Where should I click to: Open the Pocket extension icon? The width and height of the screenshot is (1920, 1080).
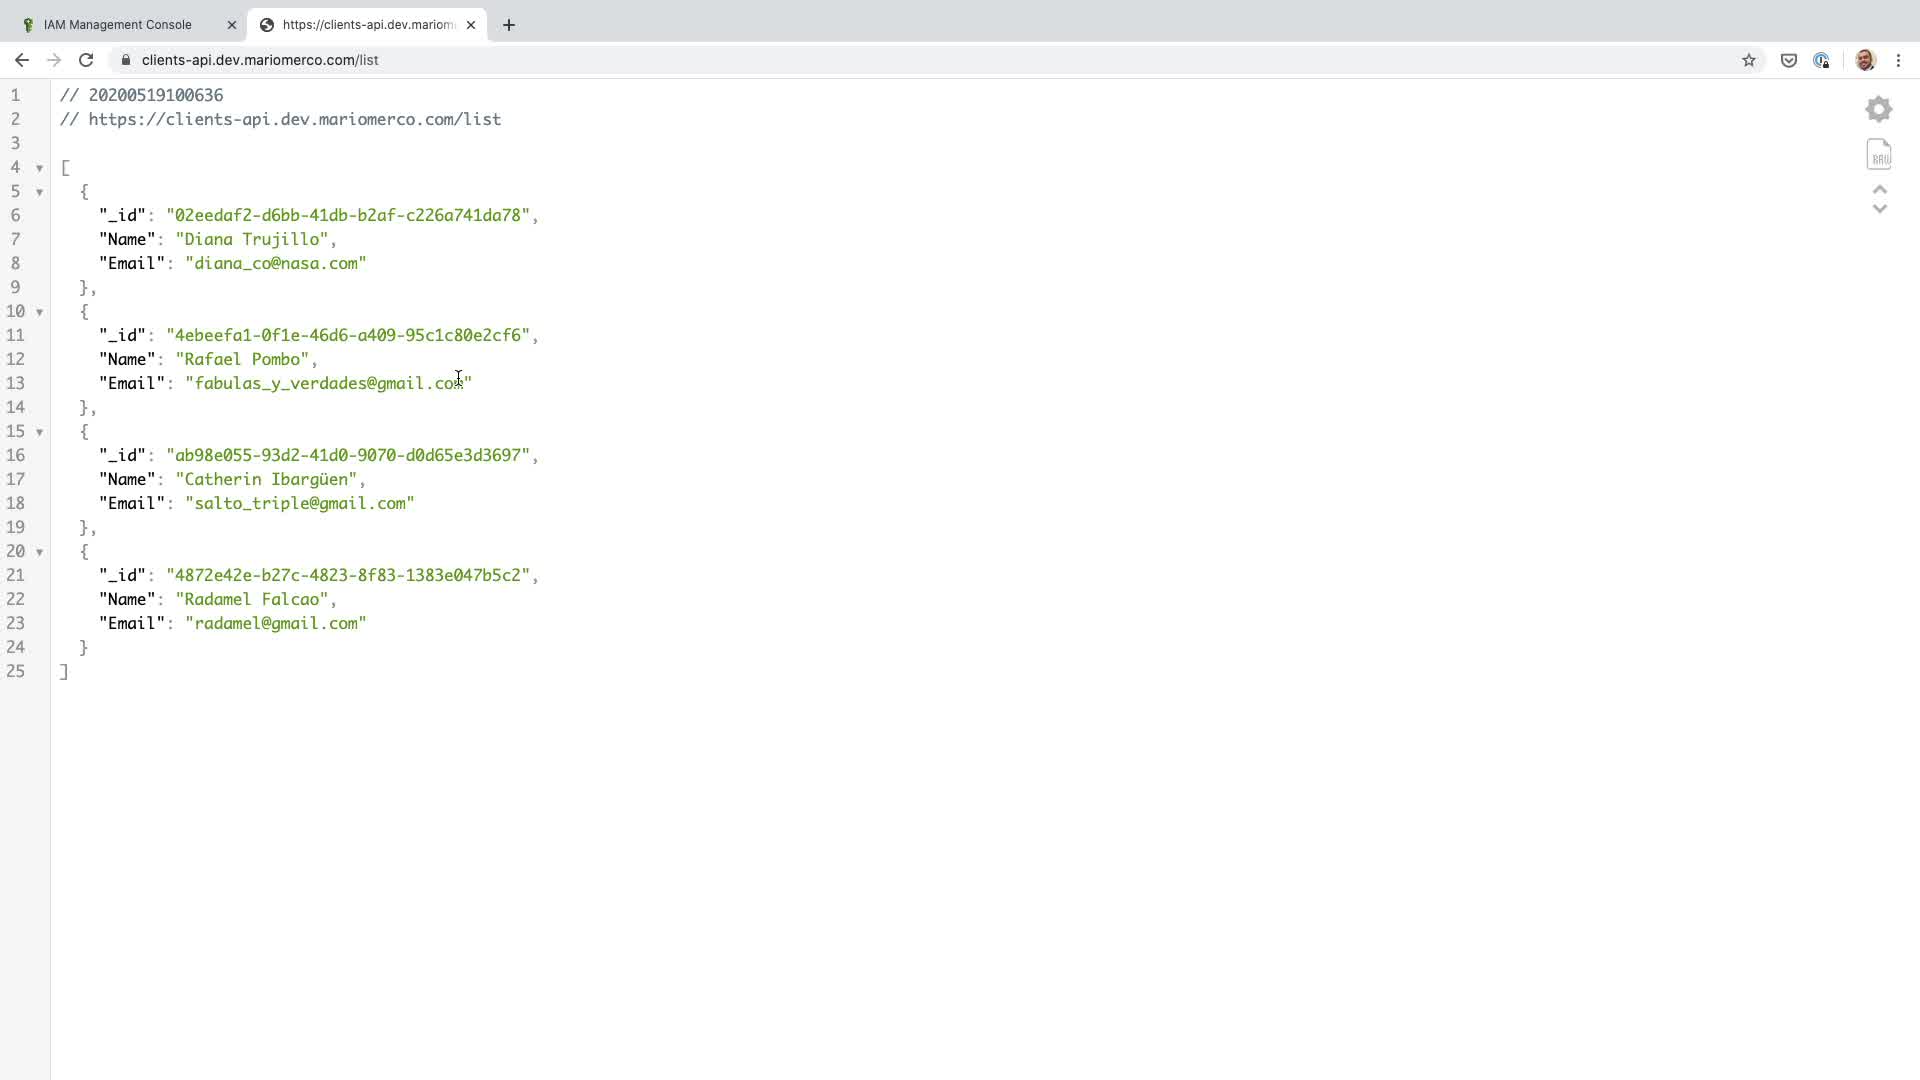click(x=1789, y=60)
